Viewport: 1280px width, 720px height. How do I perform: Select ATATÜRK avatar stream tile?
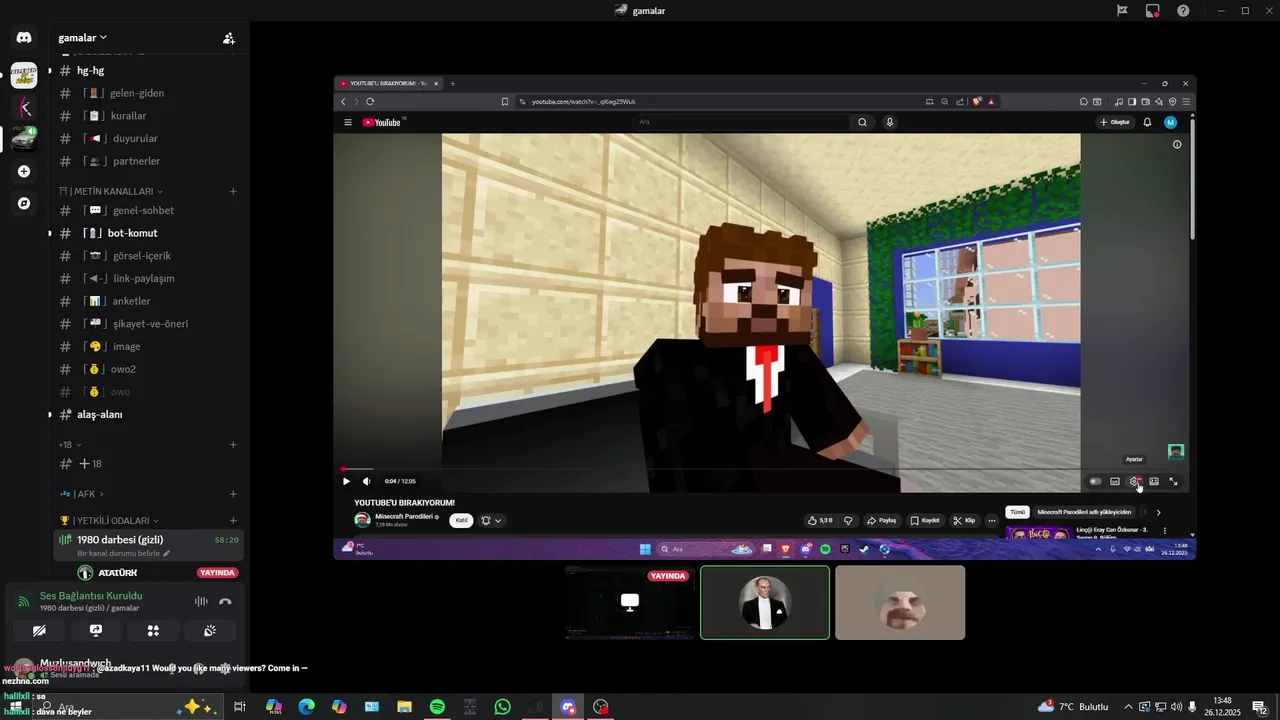coord(765,603)
